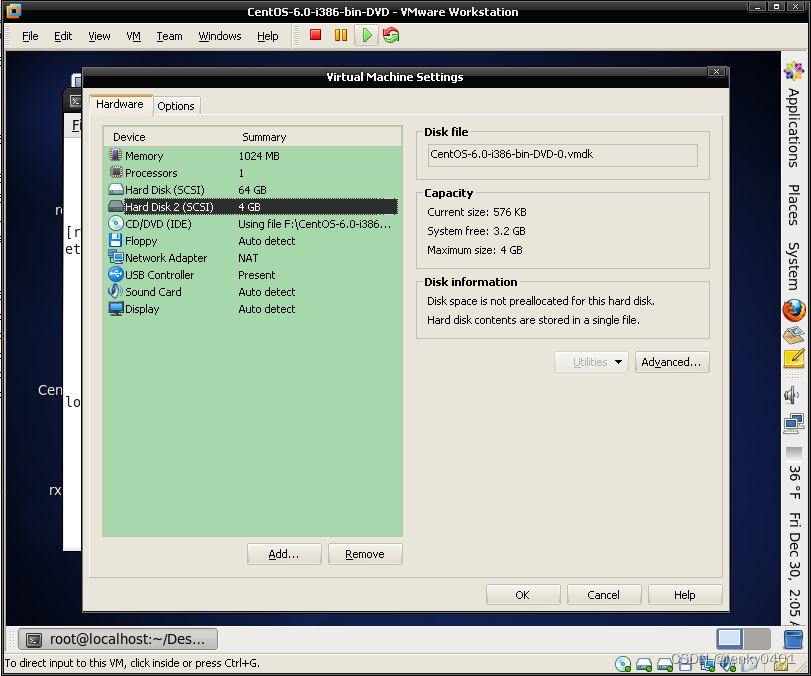The image size is (811, 676).
Task: Open the yellow note-taking icon in guest panel
Action: coord(794,358)
